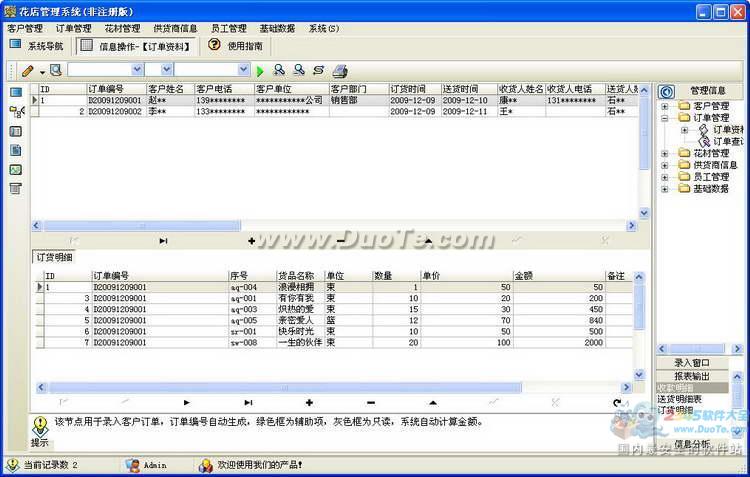
Task: Select the 订货明细 tab
Action: pyautogui.click(x=54, y=257)
